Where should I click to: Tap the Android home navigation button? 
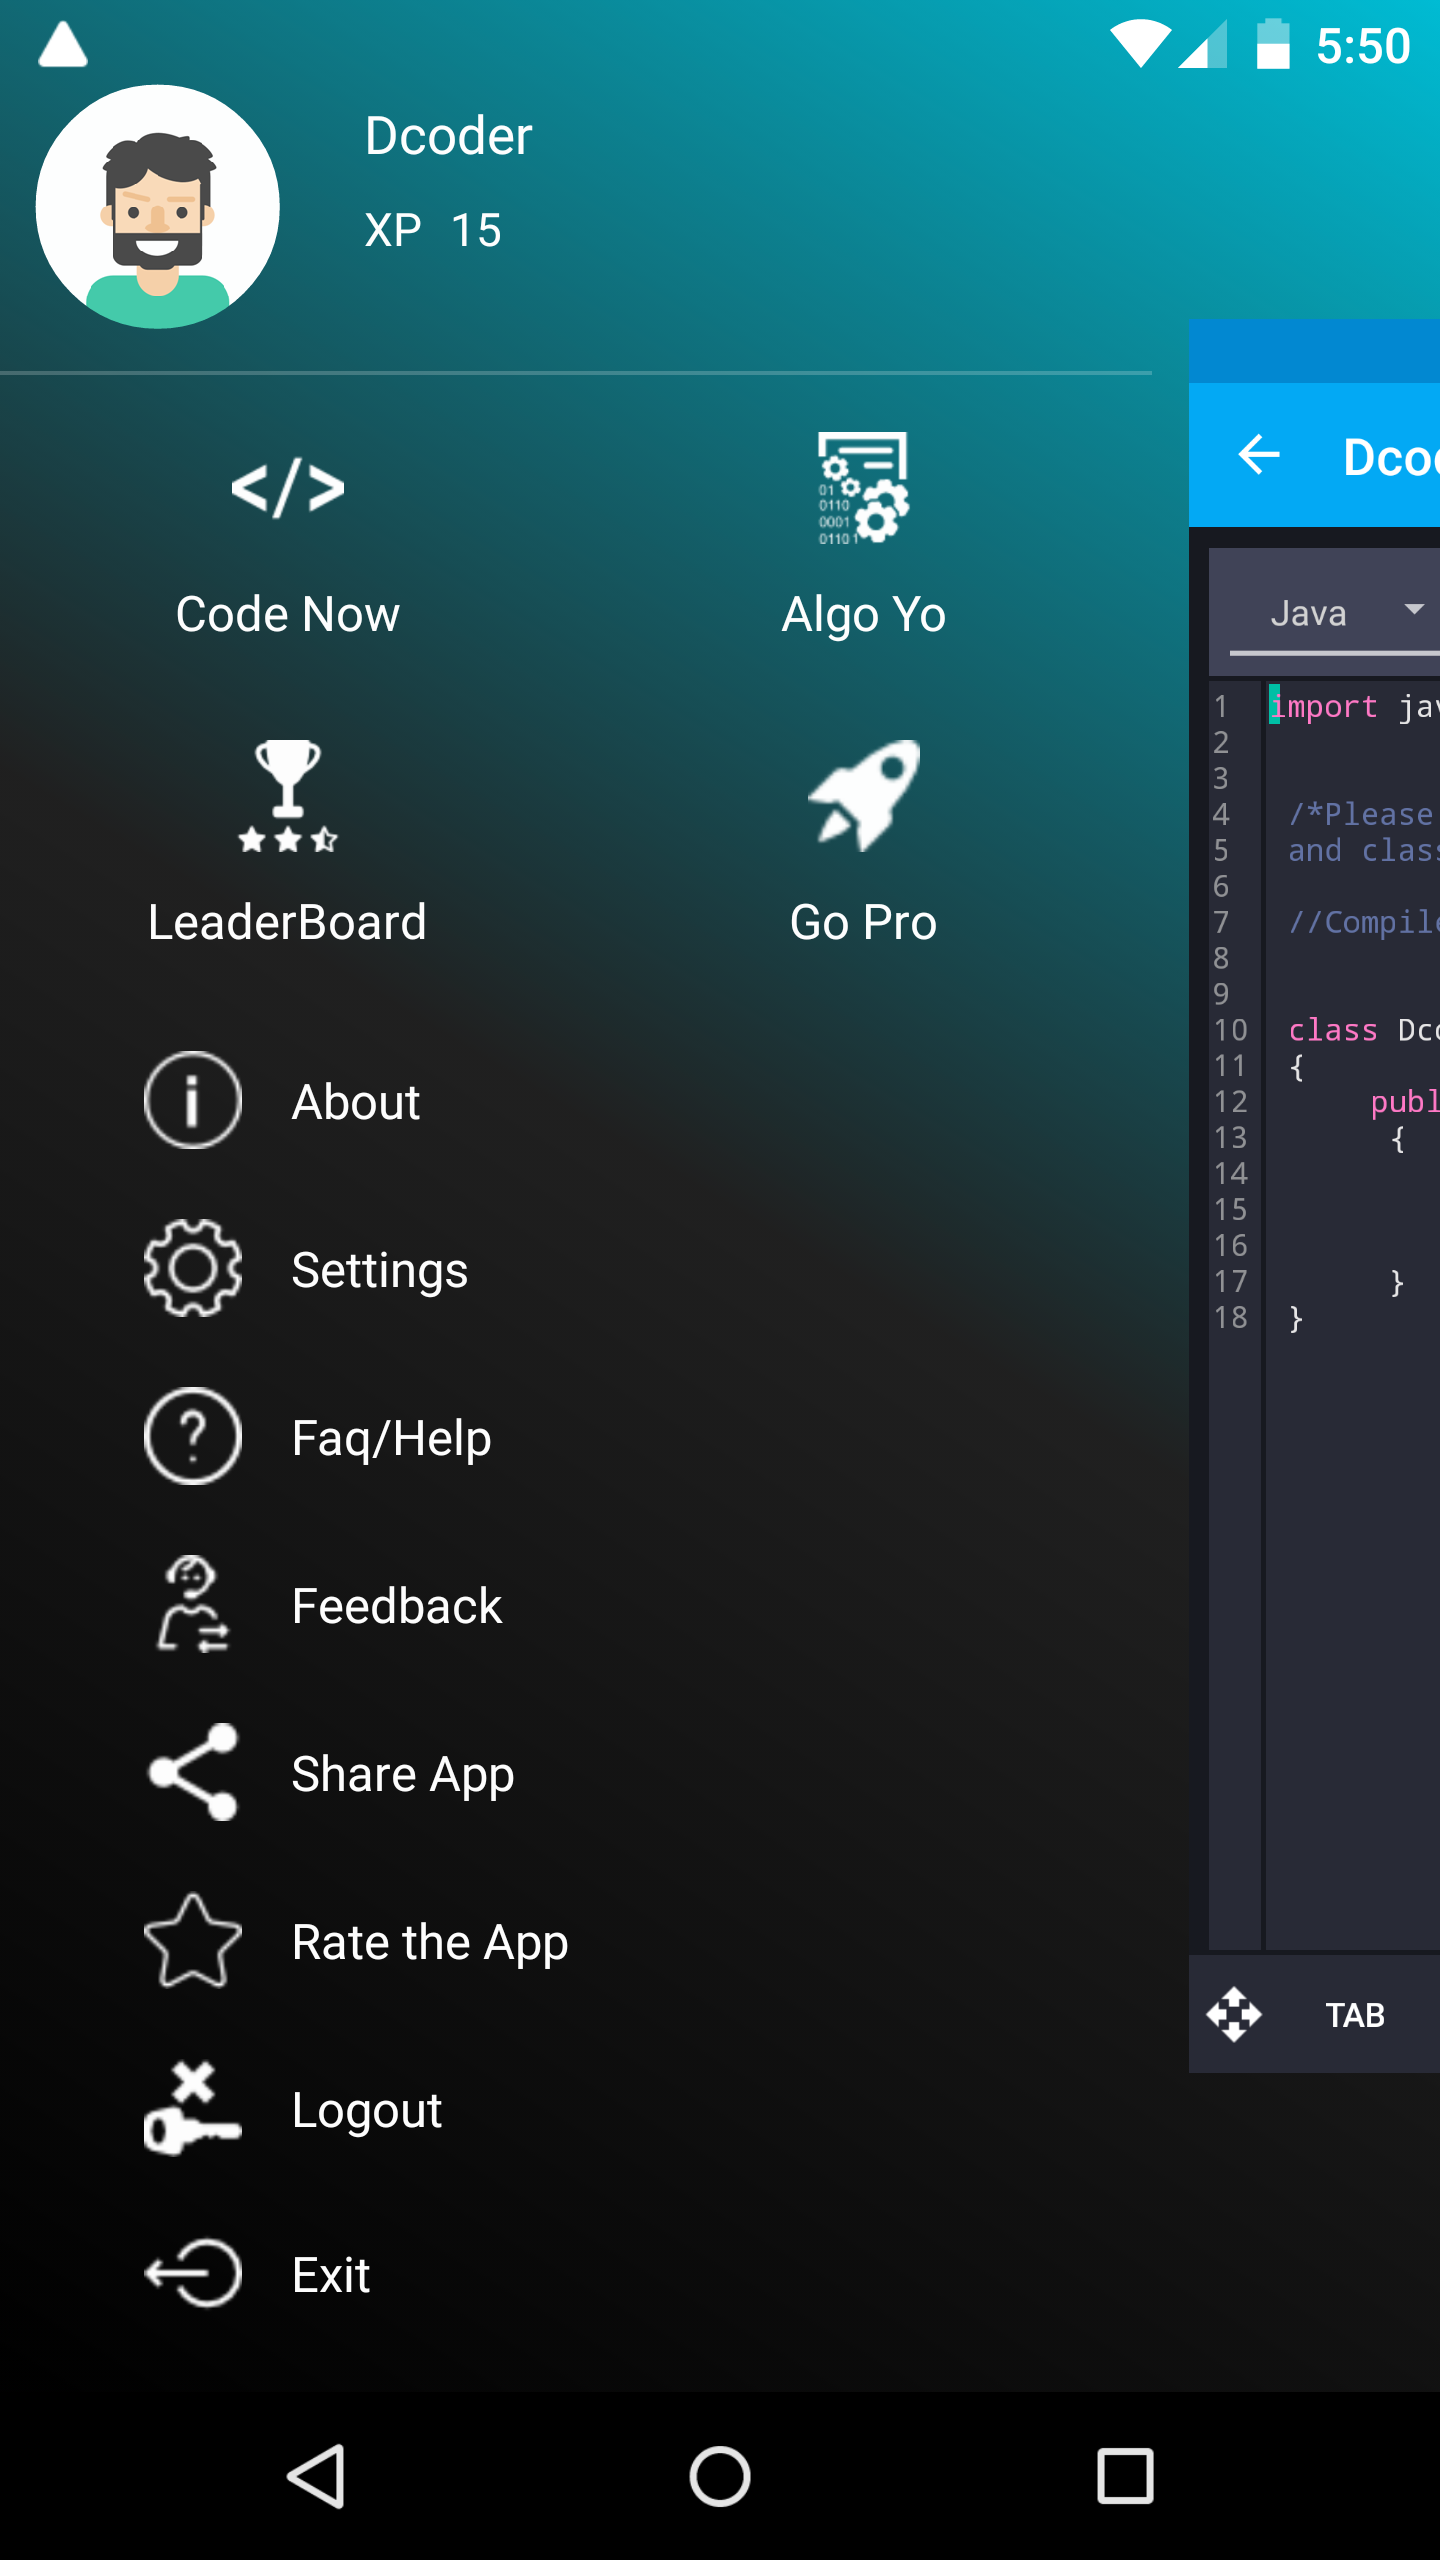pos(720,2477)
